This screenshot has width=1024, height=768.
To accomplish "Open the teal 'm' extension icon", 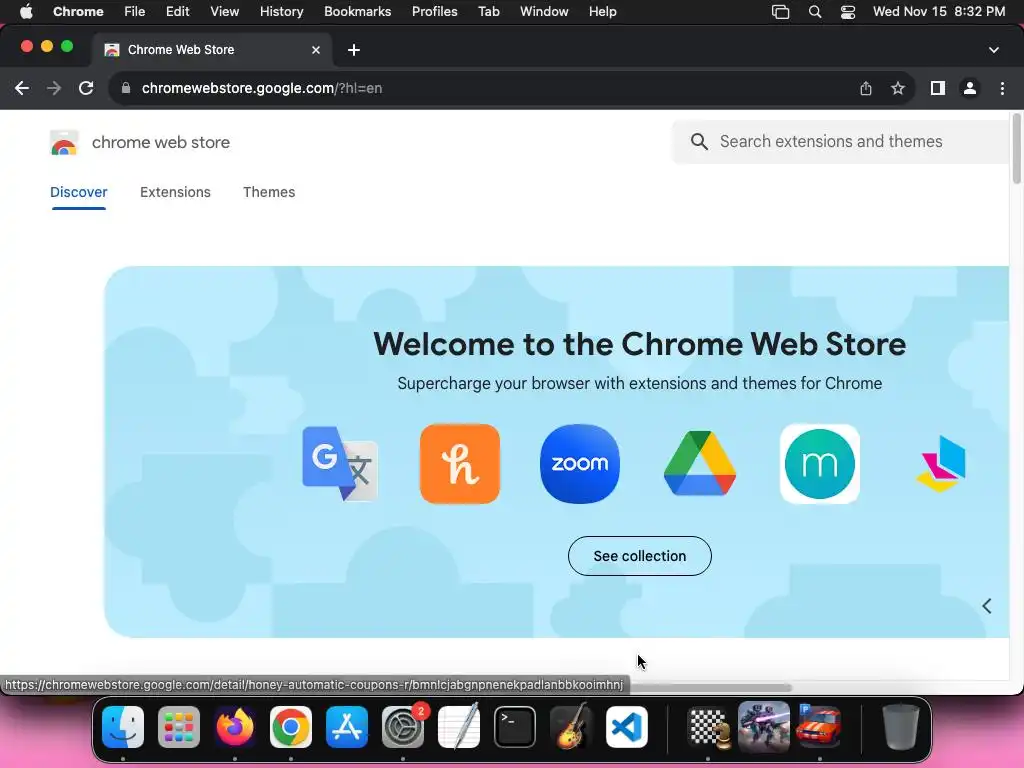I will 820,464.
